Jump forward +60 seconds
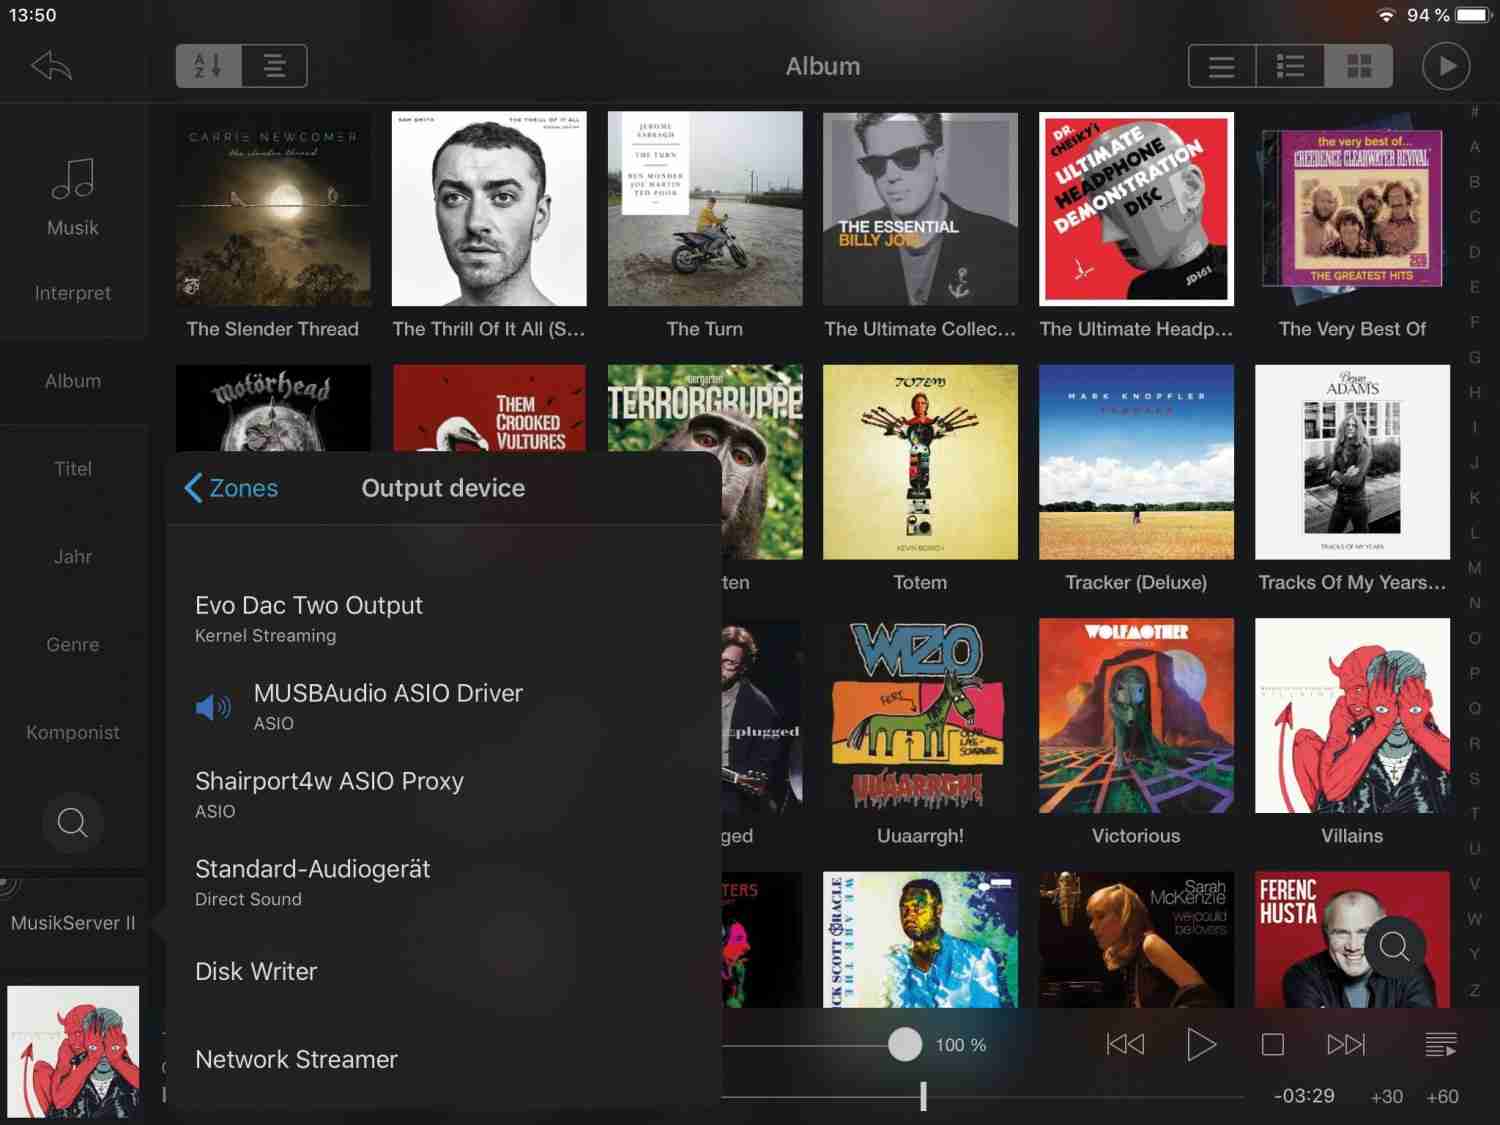The height and width of the screenshot is (1125, 1500). 1442,1096
